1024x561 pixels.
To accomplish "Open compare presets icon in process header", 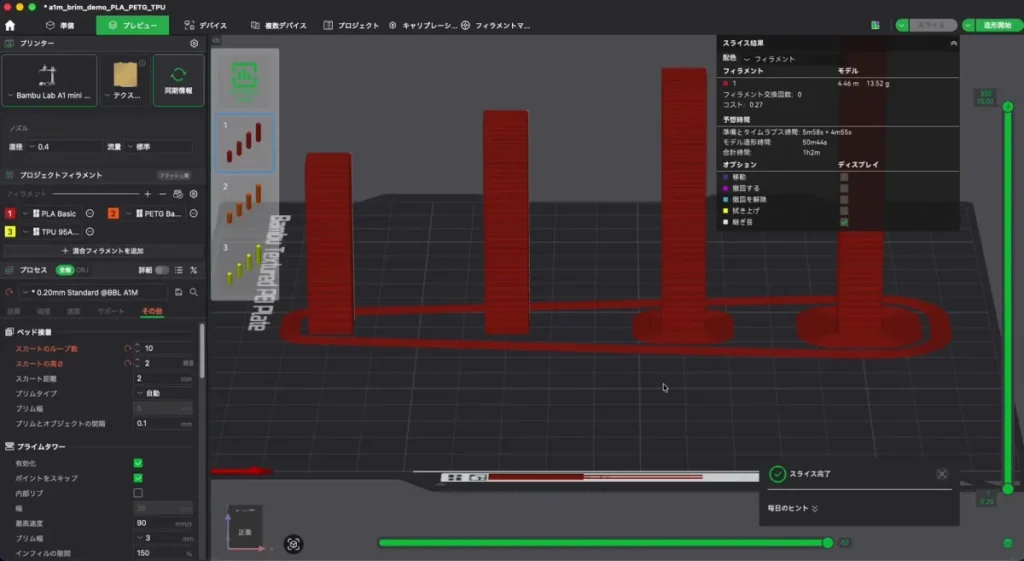I will coord(193,270).
